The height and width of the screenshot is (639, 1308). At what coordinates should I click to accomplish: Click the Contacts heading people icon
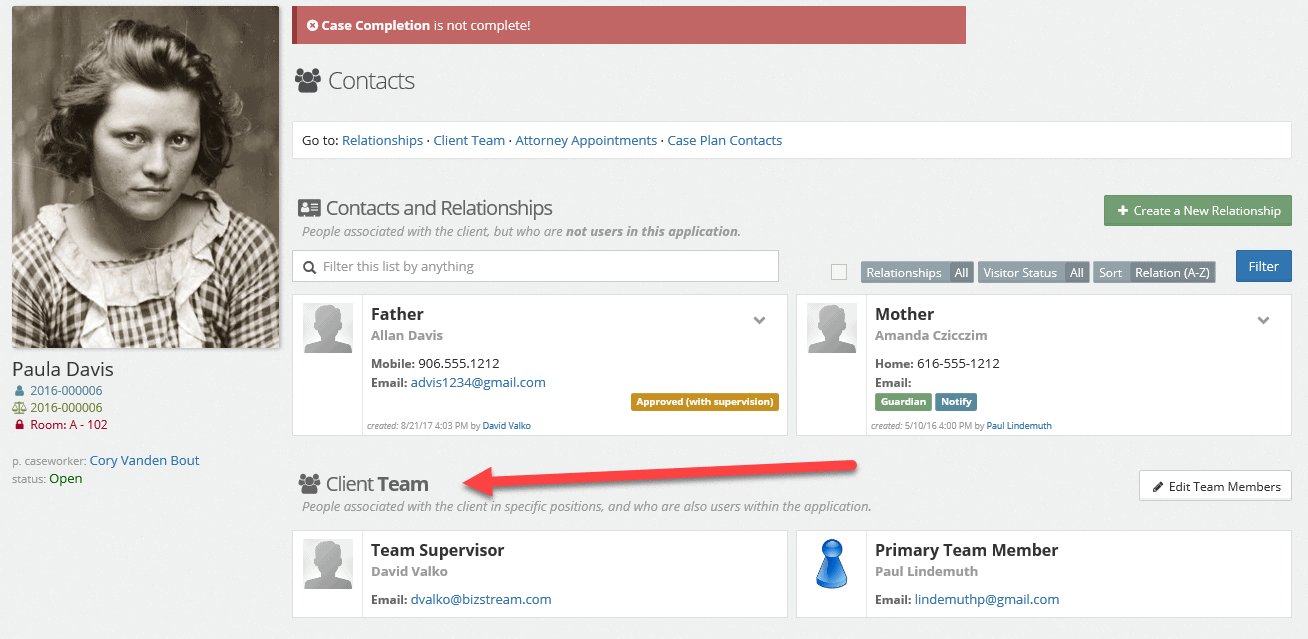tap(307, 81)
